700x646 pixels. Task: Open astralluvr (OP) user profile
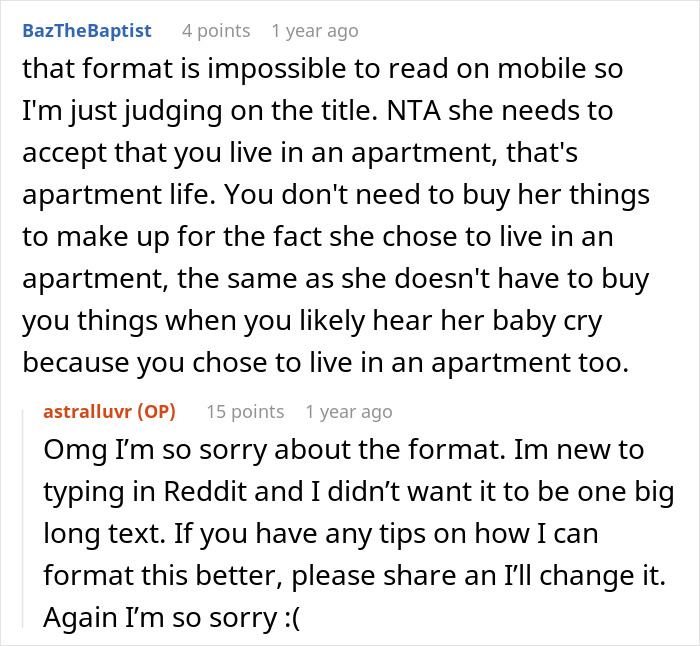[109, 412]
